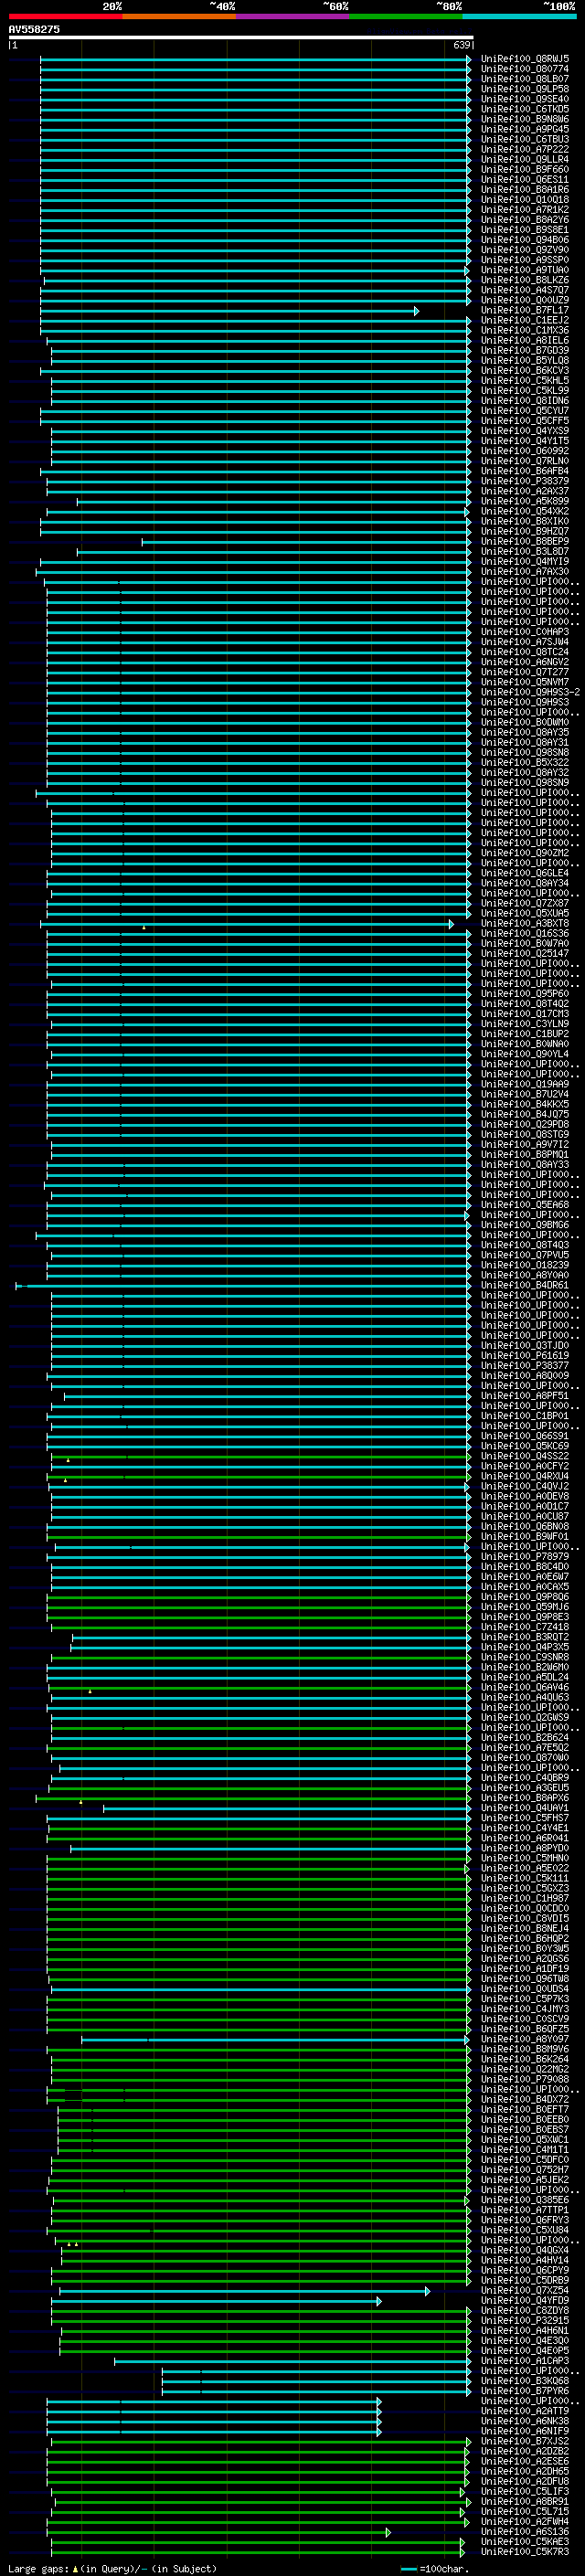Select the UniRef100_A9TUA0 label
Viewport: 585px width, 2576px height.
pos(525,270)
